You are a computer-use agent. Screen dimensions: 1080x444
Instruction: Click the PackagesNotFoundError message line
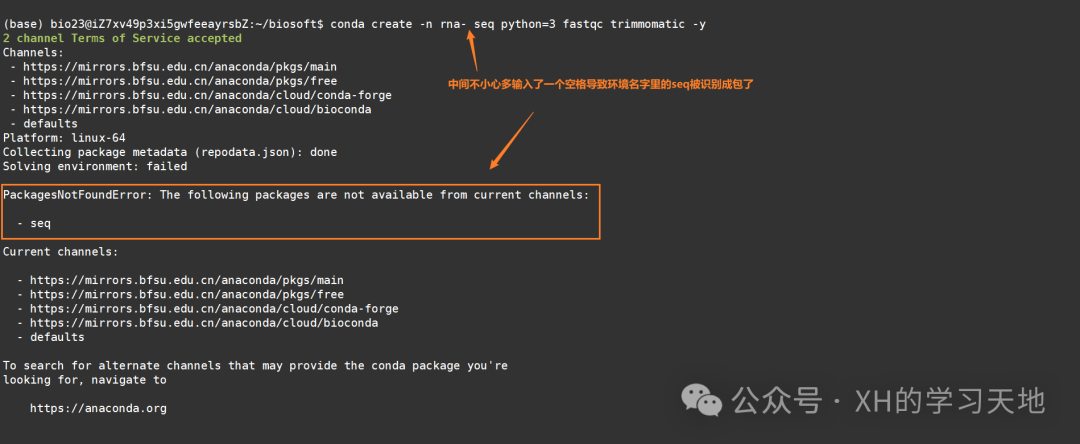pyautogui.click(x=296, y=195)
